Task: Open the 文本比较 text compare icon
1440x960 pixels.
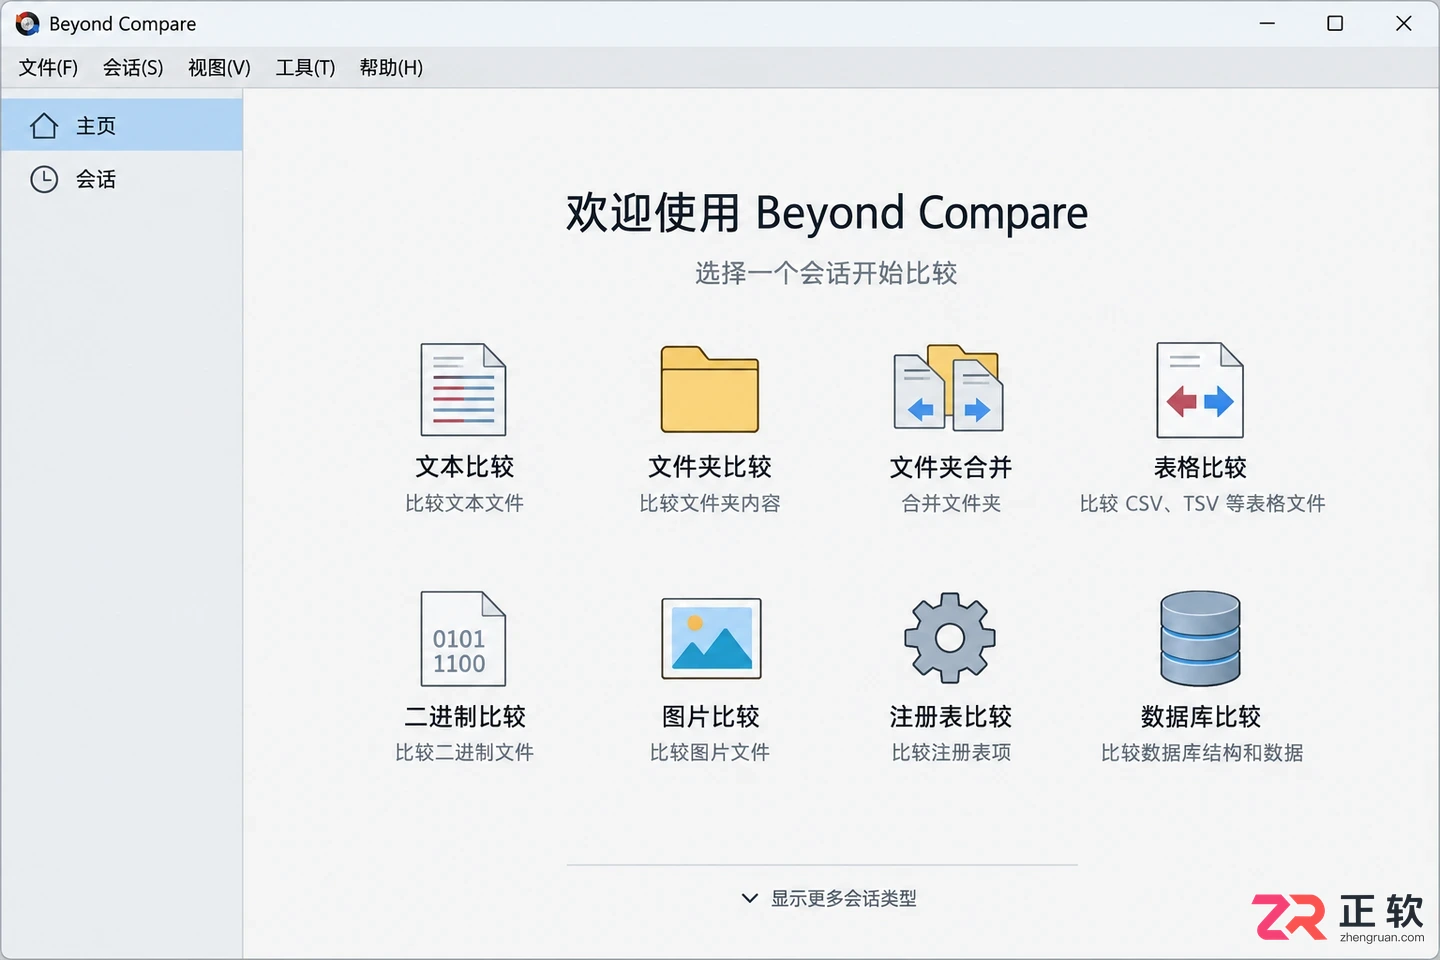Action: pos(463,390)
